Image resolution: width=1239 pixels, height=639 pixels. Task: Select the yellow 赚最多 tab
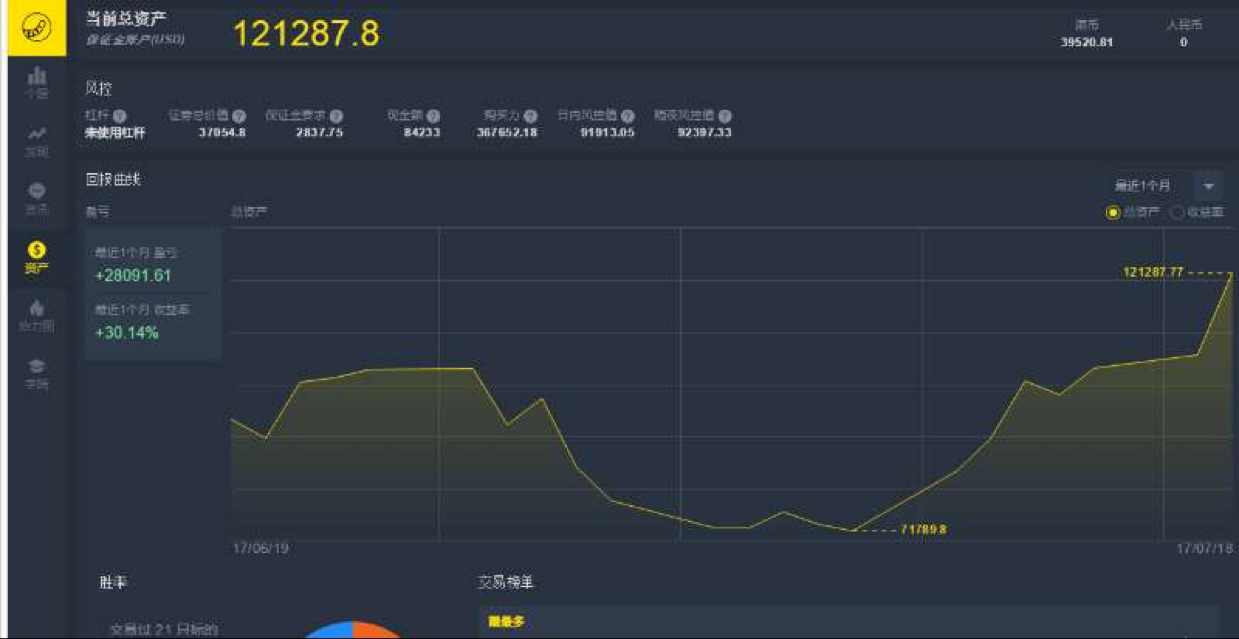tap(506, 622)
